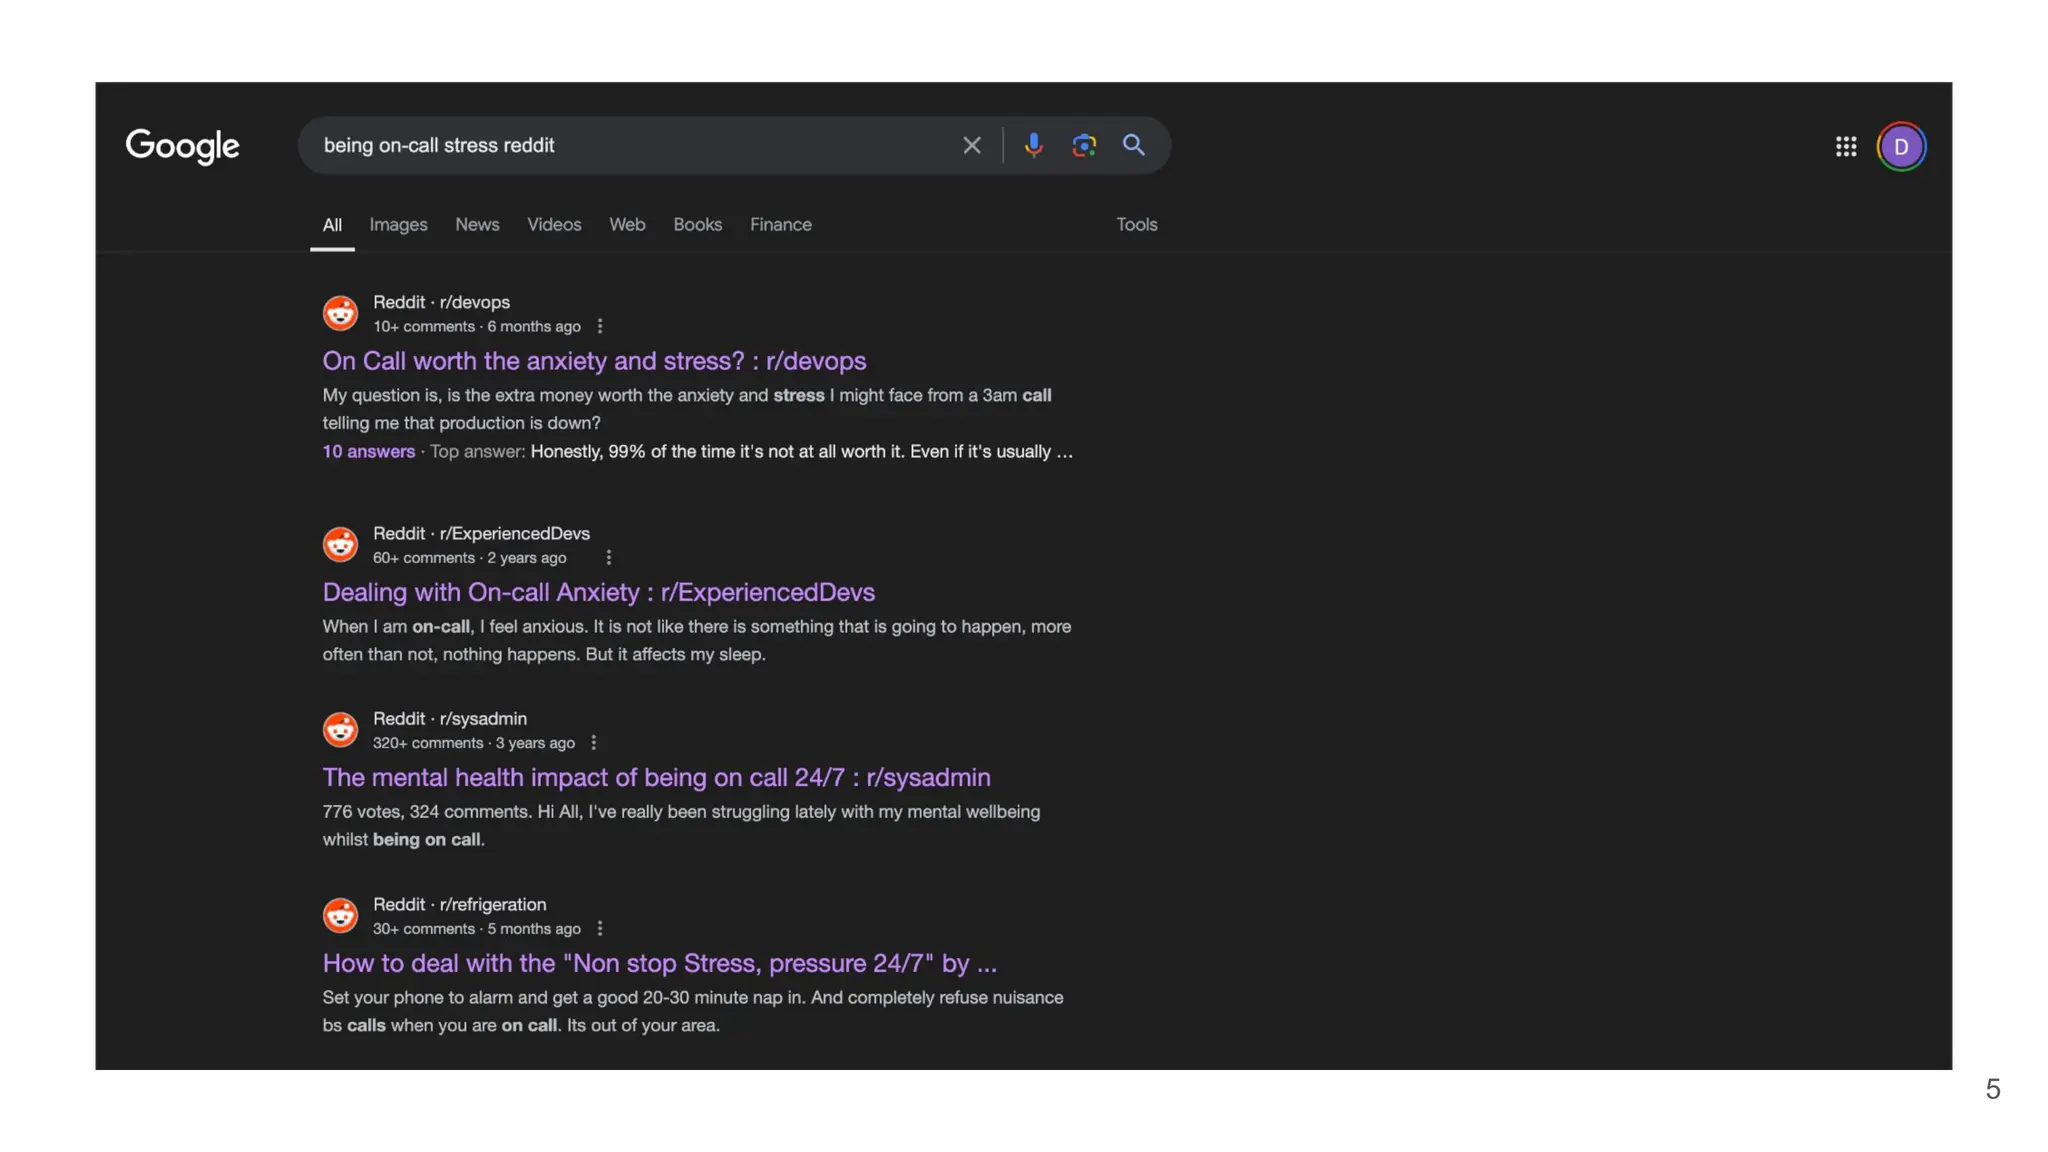Viewport: 2048px width, 1152px height.
Task: Open the Videos tab
Action: [554, 225]
